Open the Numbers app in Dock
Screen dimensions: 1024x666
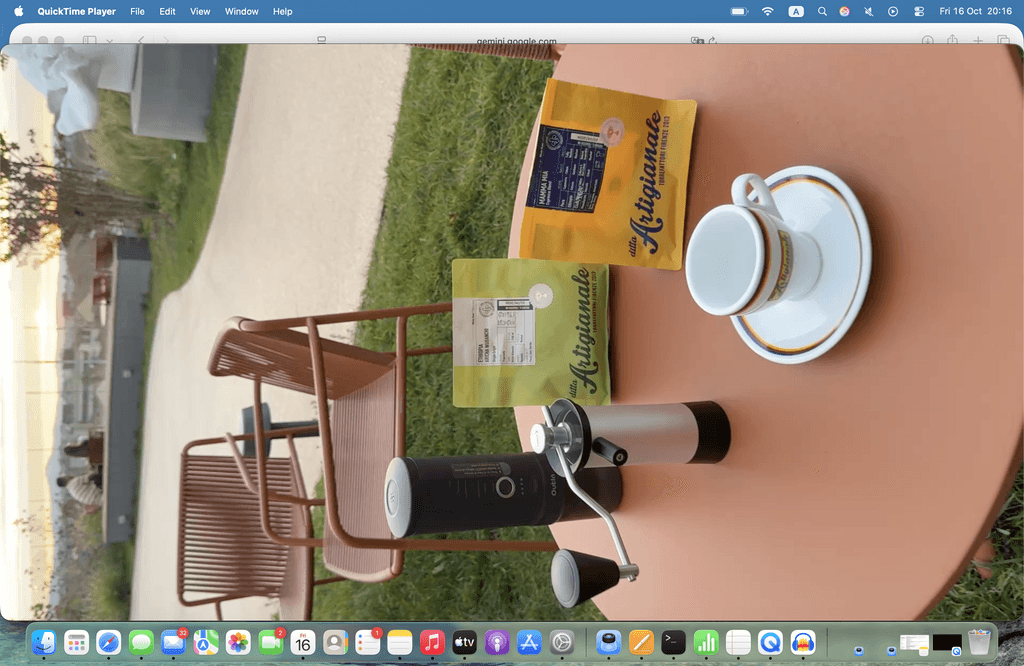click(706, 642)
